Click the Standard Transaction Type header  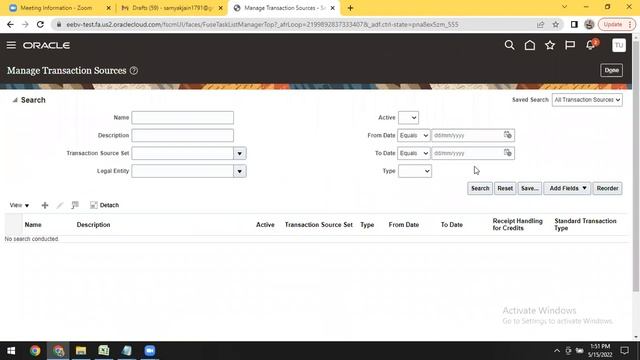click(585, 224)
